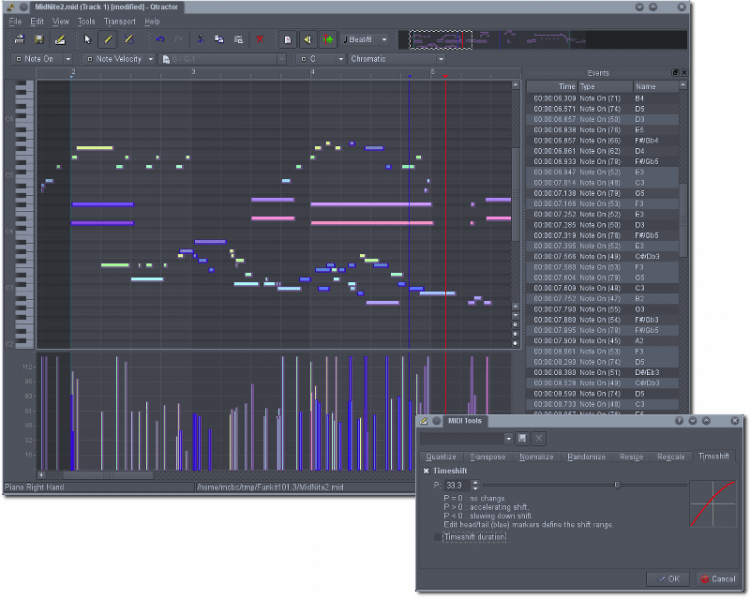Click the blue edit marker on ruler
This screenshot has height=600, width=750.
(409, 76)
